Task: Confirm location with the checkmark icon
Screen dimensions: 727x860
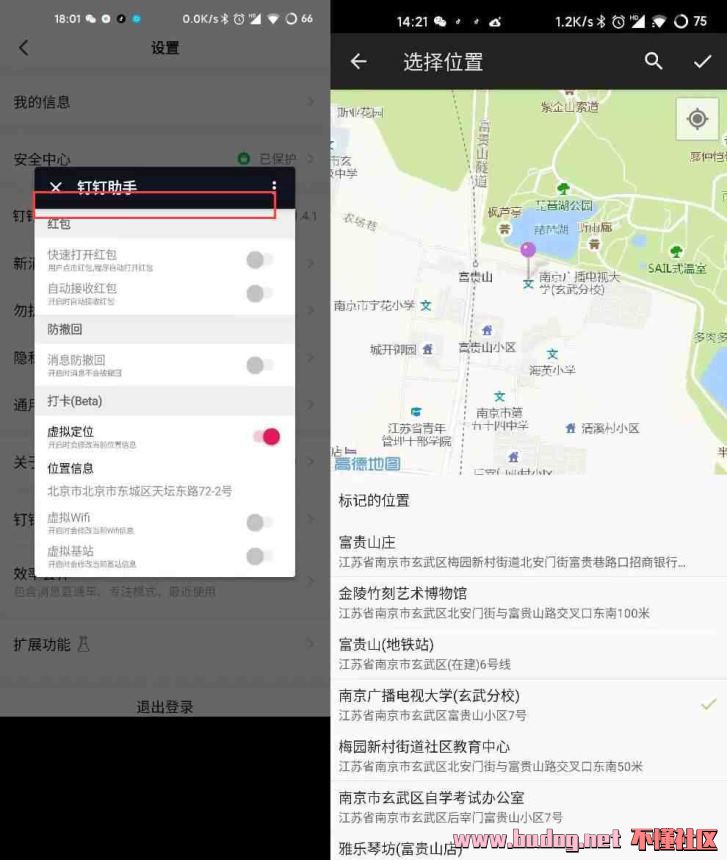Action: [702, 61]
